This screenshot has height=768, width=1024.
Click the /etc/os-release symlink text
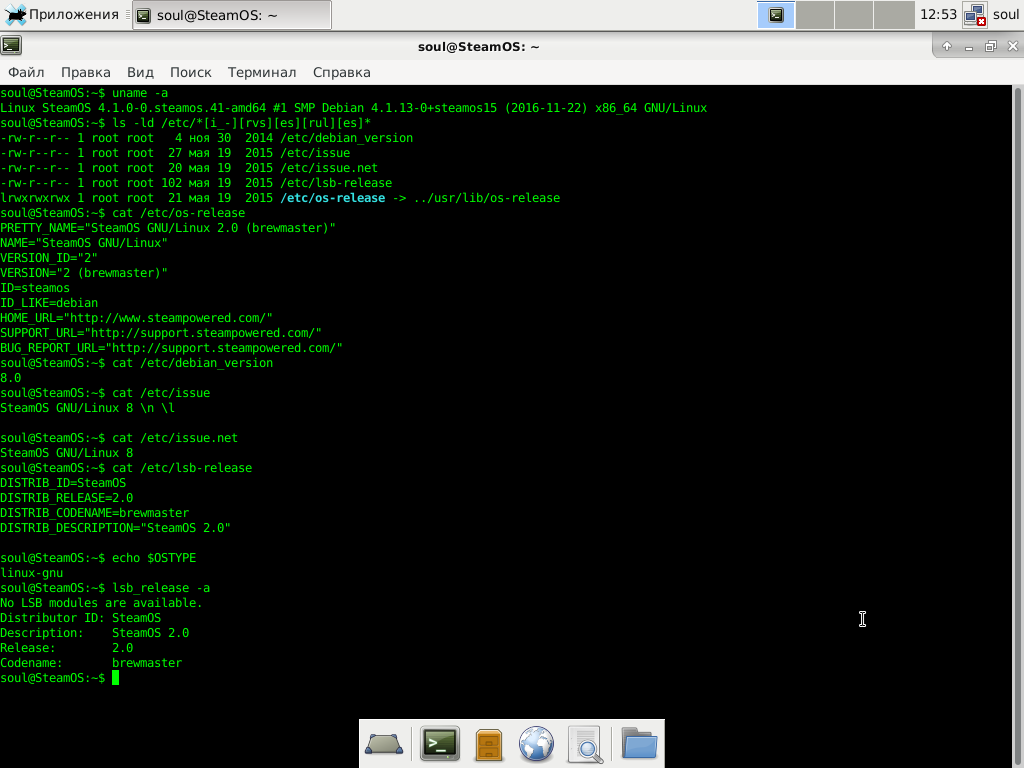332,198
